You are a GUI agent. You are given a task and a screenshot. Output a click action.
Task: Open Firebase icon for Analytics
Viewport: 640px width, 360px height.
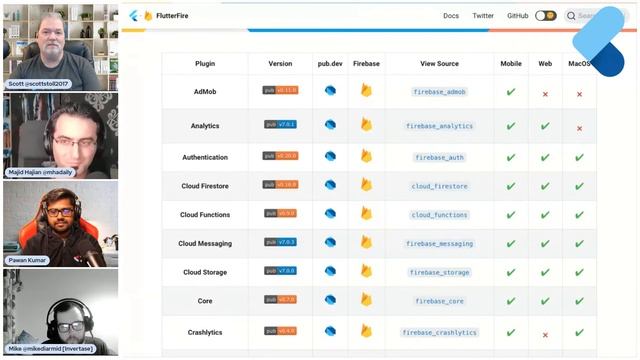(366, 124)
